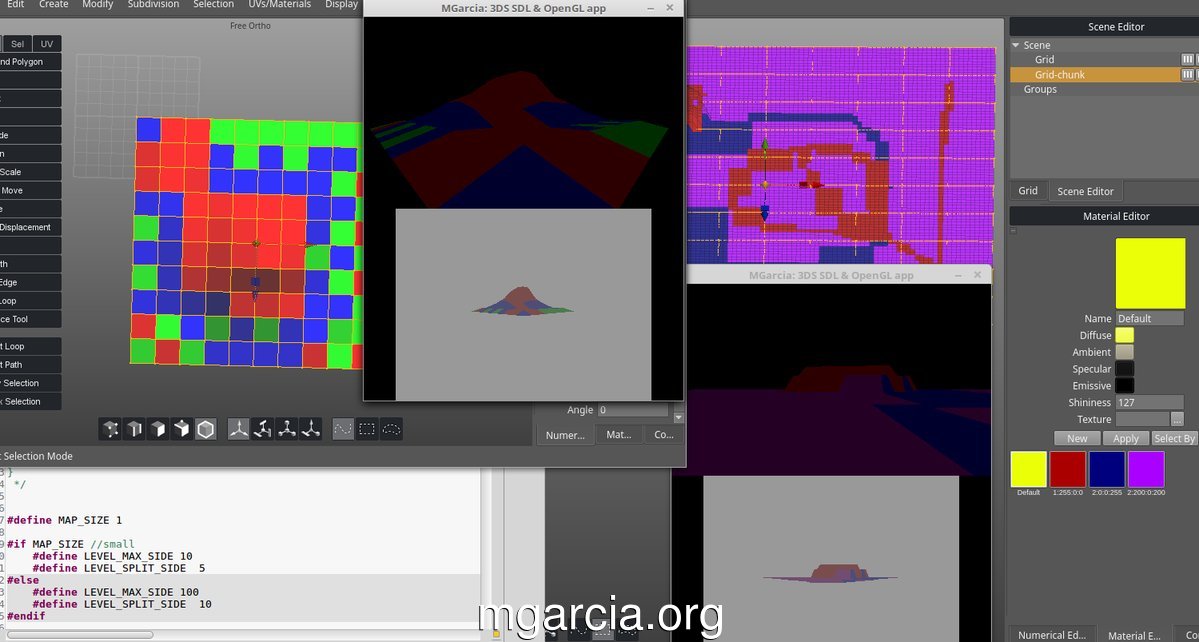Pick the fourth axis manipulator icon
The height and width of the screenshot is (642, 1199).
[x=310, y=430]
